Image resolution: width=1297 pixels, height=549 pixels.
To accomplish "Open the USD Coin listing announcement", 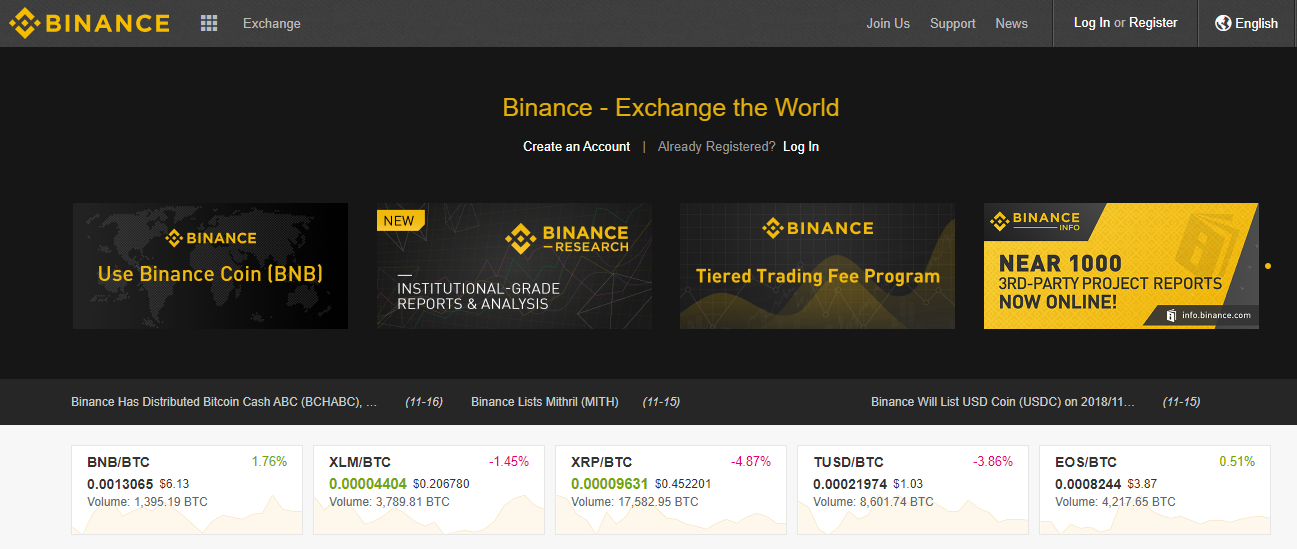I will pos(1003,402).
